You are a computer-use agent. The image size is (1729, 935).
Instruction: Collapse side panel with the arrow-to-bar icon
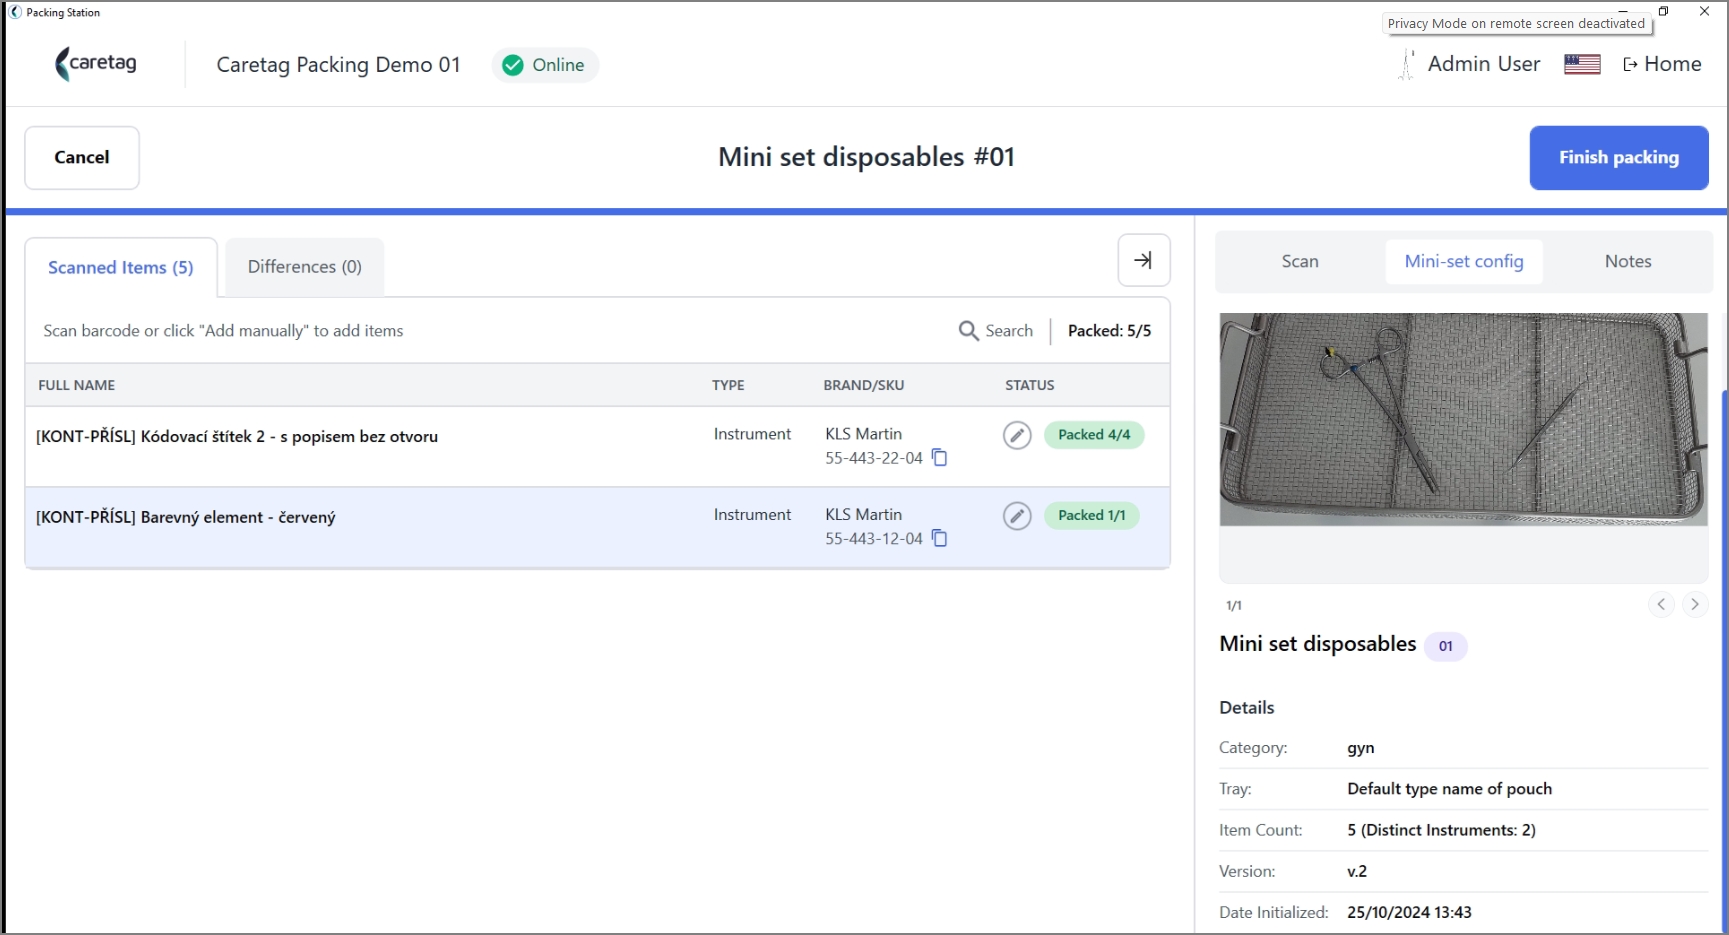(1144, 261)
